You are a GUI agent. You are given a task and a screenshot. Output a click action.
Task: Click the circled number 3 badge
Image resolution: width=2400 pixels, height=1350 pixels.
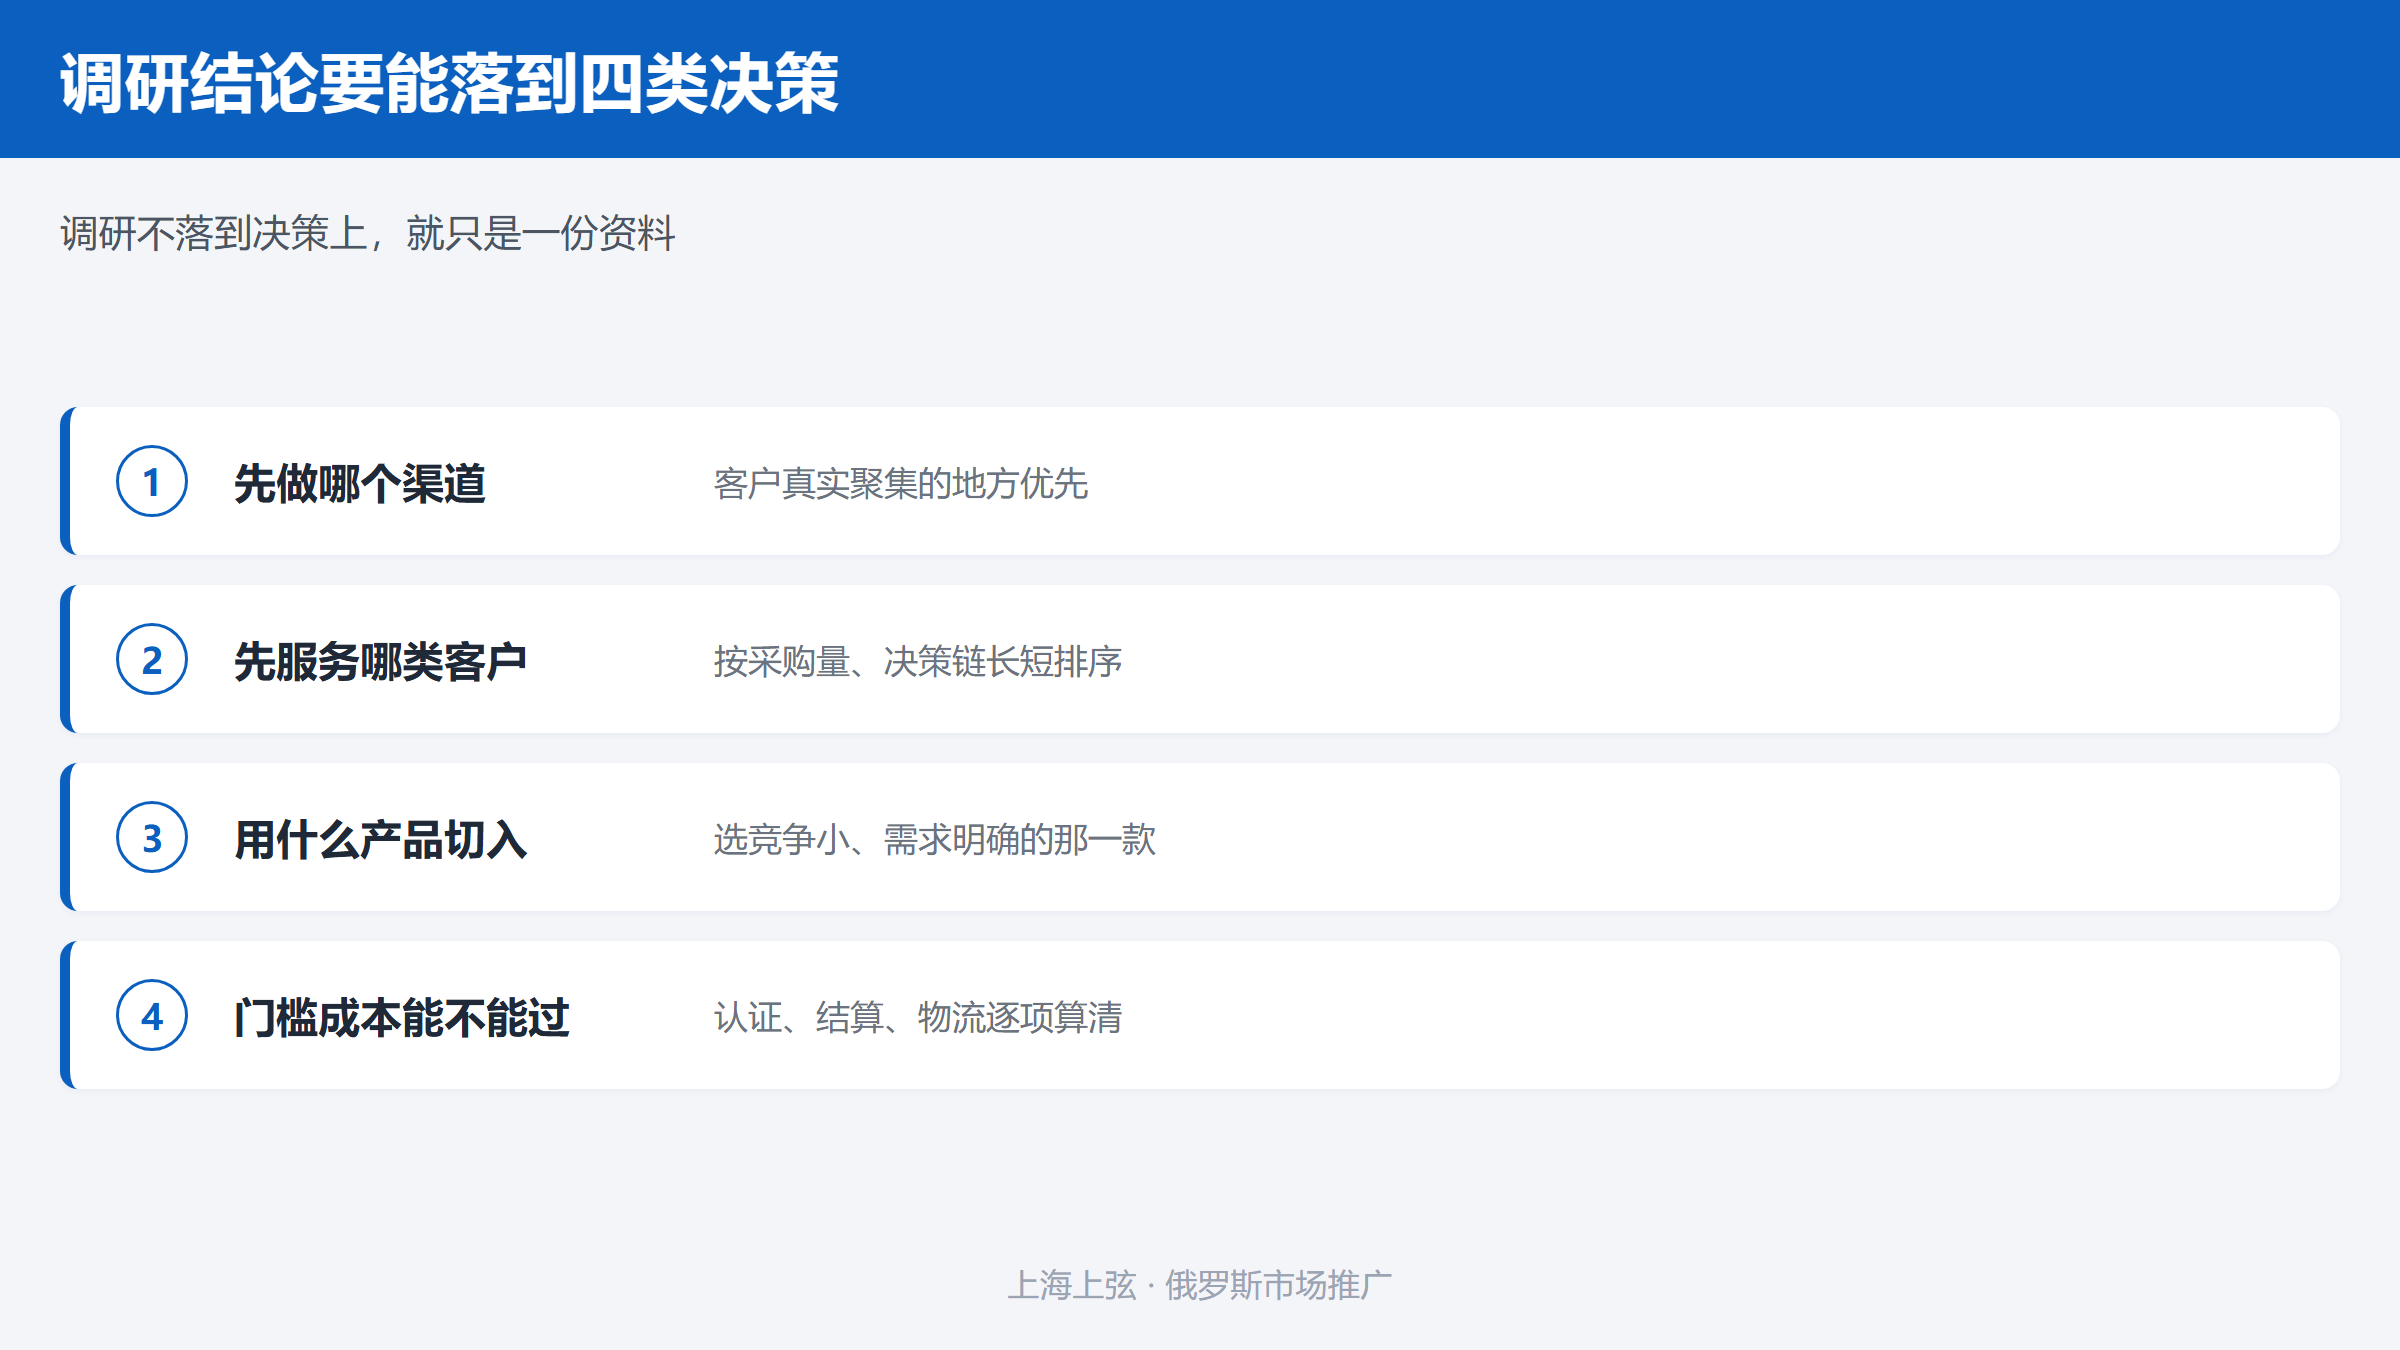point(152,837)
